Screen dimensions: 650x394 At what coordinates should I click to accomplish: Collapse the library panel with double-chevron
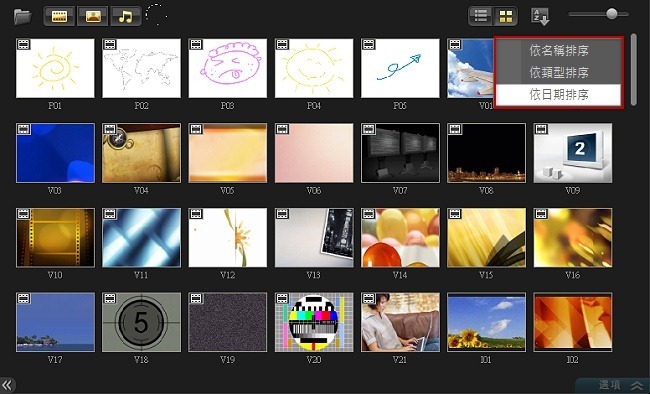[7, 385]
